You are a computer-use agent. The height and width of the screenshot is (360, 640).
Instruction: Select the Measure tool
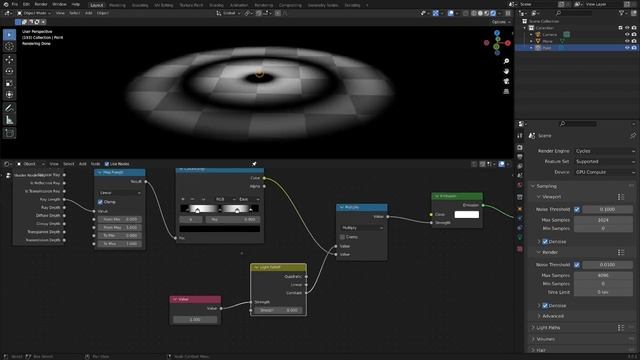coord(9,120)
